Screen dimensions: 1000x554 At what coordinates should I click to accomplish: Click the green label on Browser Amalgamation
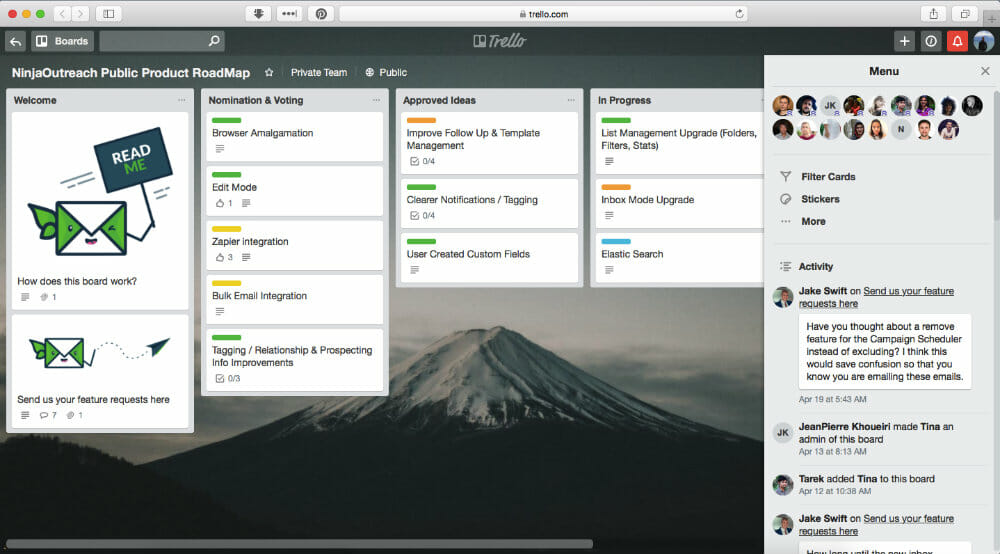click(226, 120)
